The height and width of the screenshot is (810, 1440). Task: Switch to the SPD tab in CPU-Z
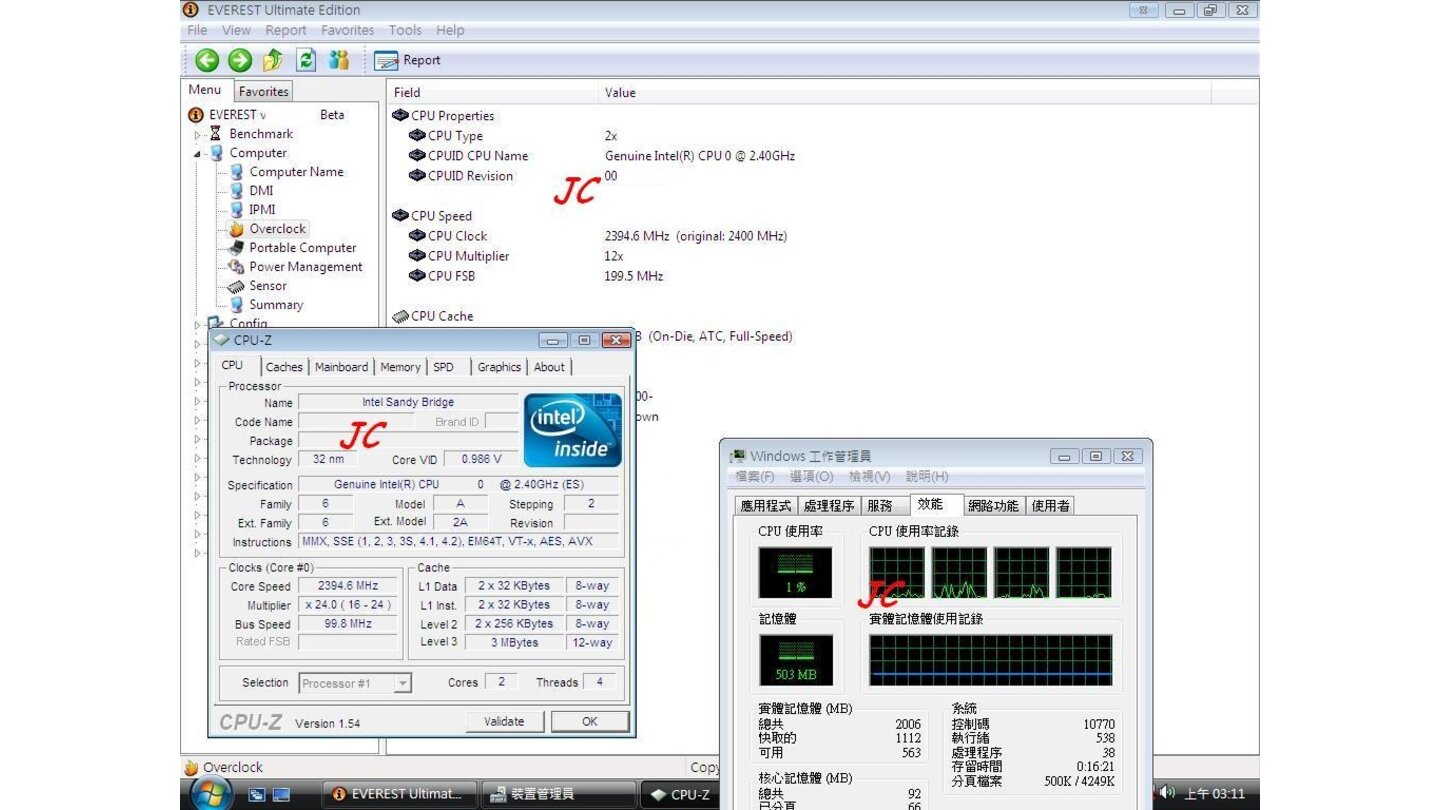pos(443,367)
